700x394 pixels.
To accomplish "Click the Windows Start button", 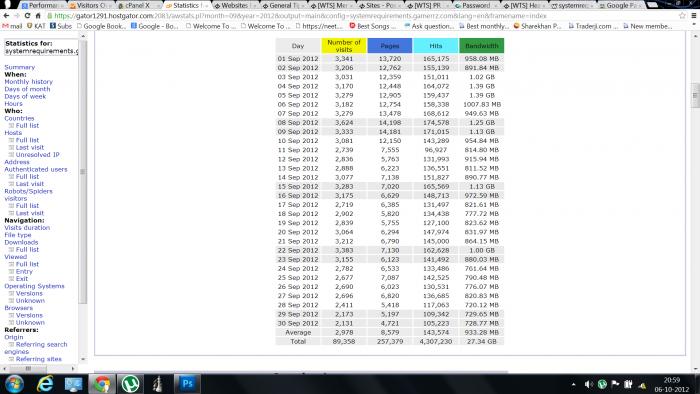I will coord(14,384).
